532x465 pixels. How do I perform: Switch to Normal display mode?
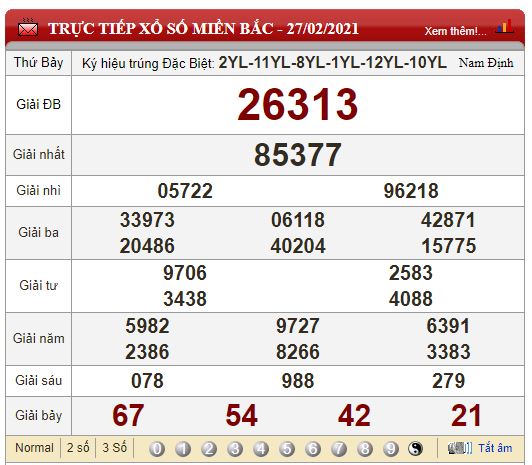point(34,448)
